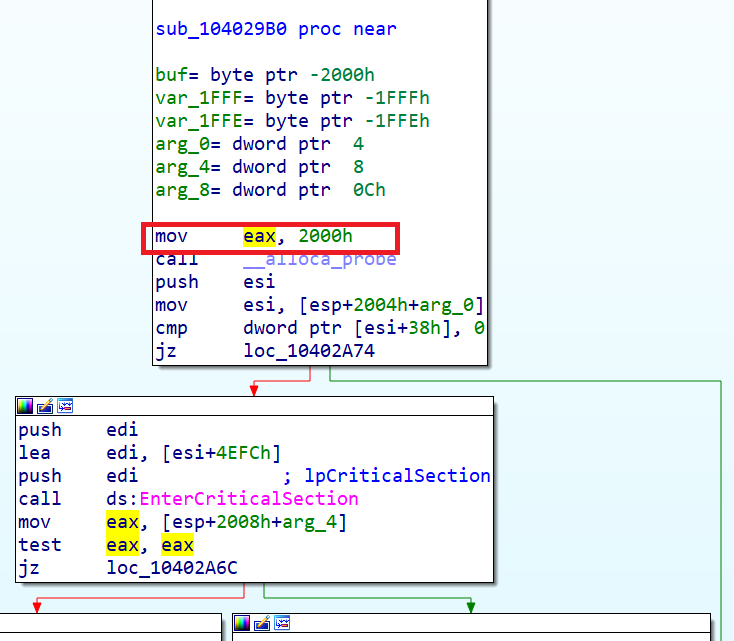The width and height of the screenshot is (734, 641).
Task: Follow jump target loc_10402A6C
Action: coord(172,567)
